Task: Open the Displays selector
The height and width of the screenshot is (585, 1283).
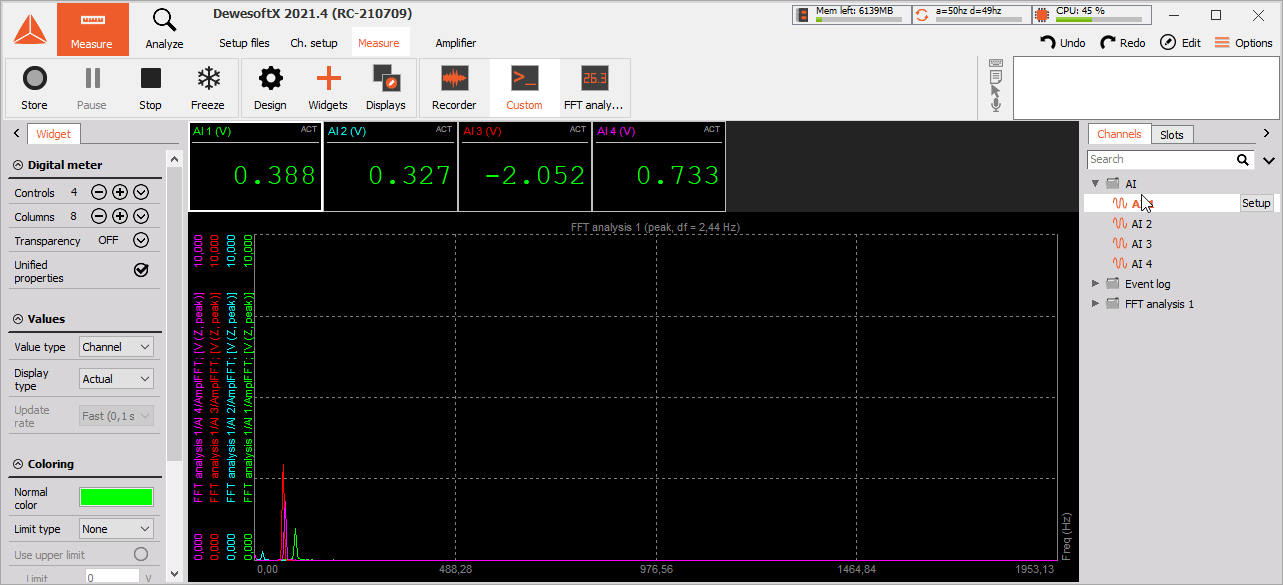Action: pos(386,88)
